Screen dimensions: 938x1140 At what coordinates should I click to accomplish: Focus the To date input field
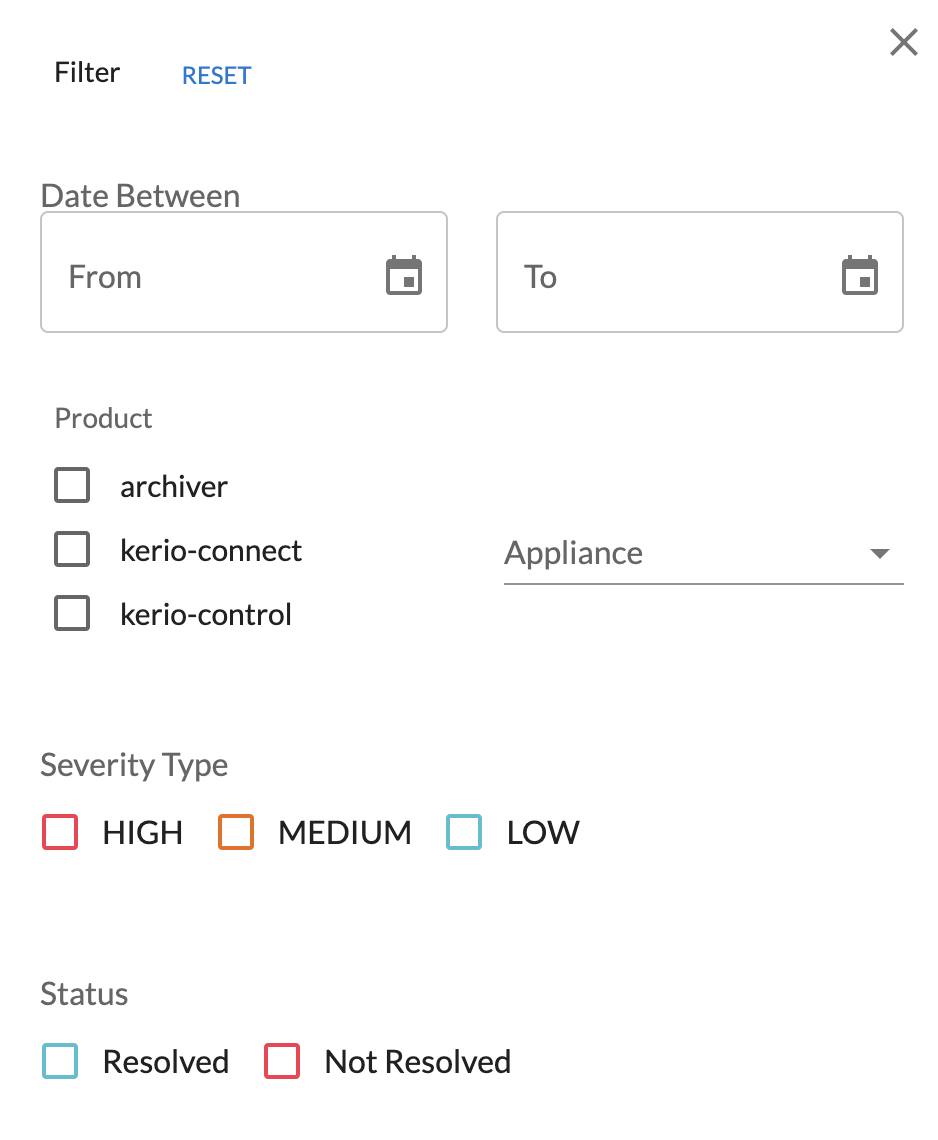point(700,272)
